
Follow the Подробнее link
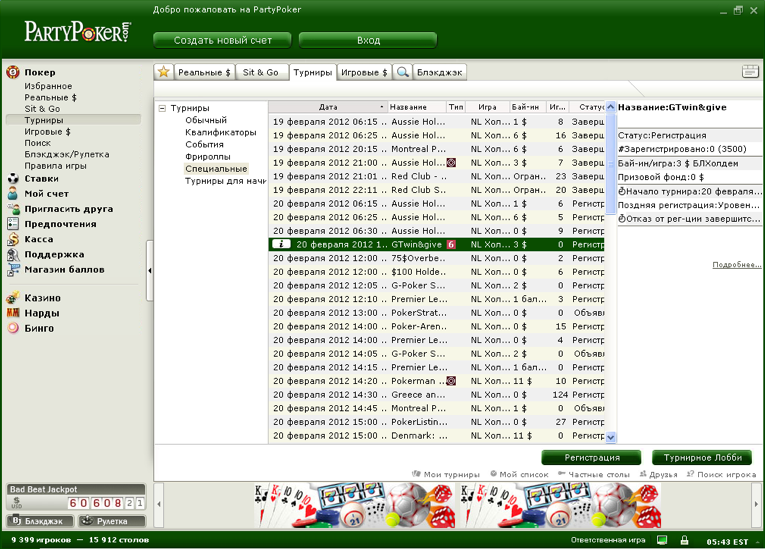coord(737,265)
